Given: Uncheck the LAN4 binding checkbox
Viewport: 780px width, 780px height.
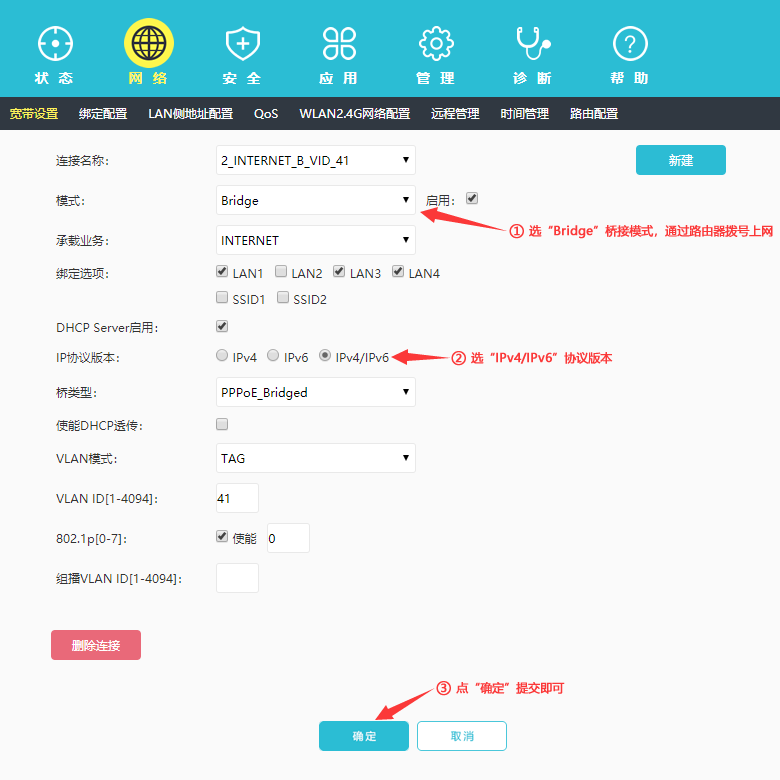Looking at the screenshot, I should coord(398,271).
